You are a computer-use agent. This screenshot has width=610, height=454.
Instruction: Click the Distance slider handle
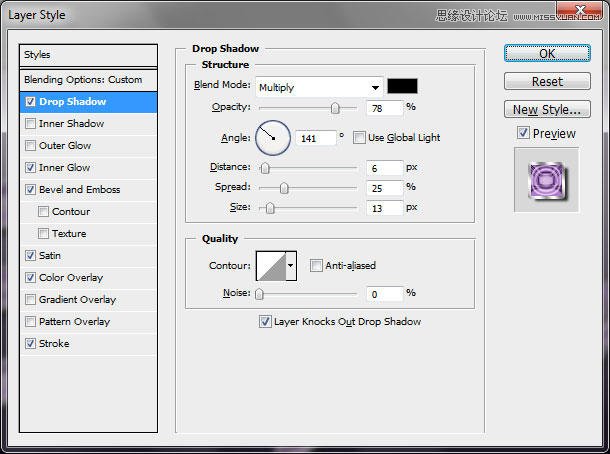[x=265, y=168]
